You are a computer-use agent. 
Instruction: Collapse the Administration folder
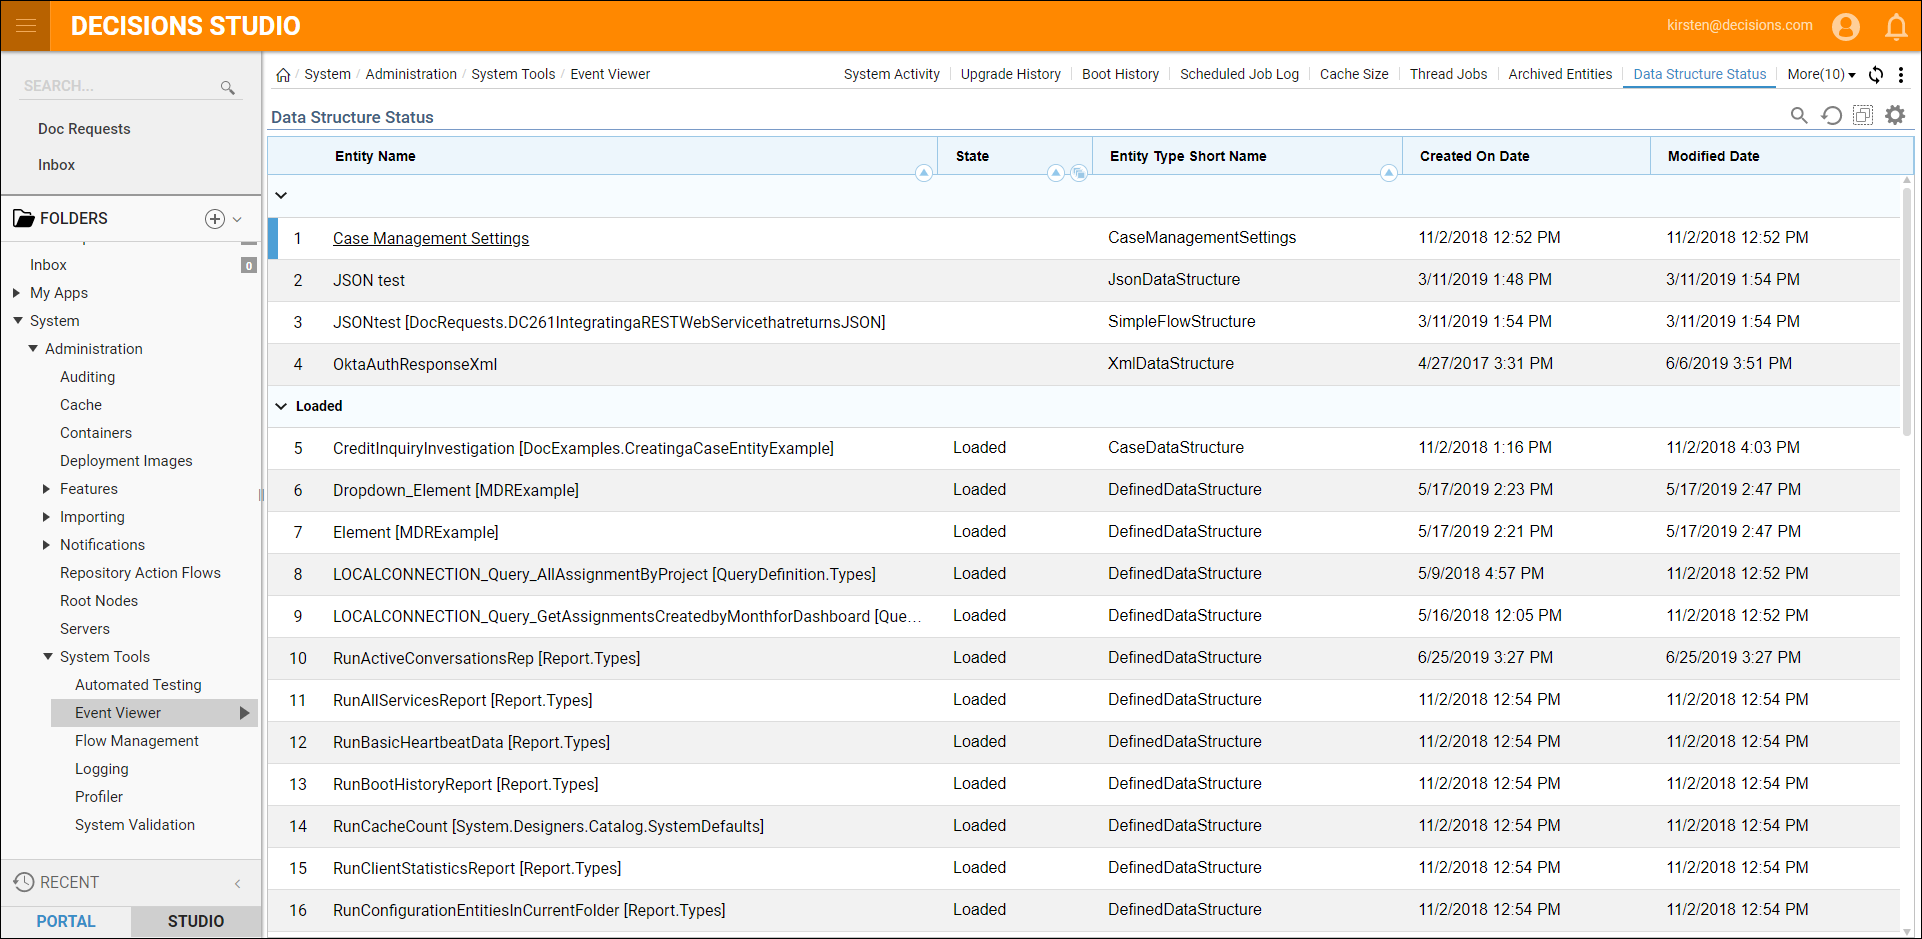point(33,349)
